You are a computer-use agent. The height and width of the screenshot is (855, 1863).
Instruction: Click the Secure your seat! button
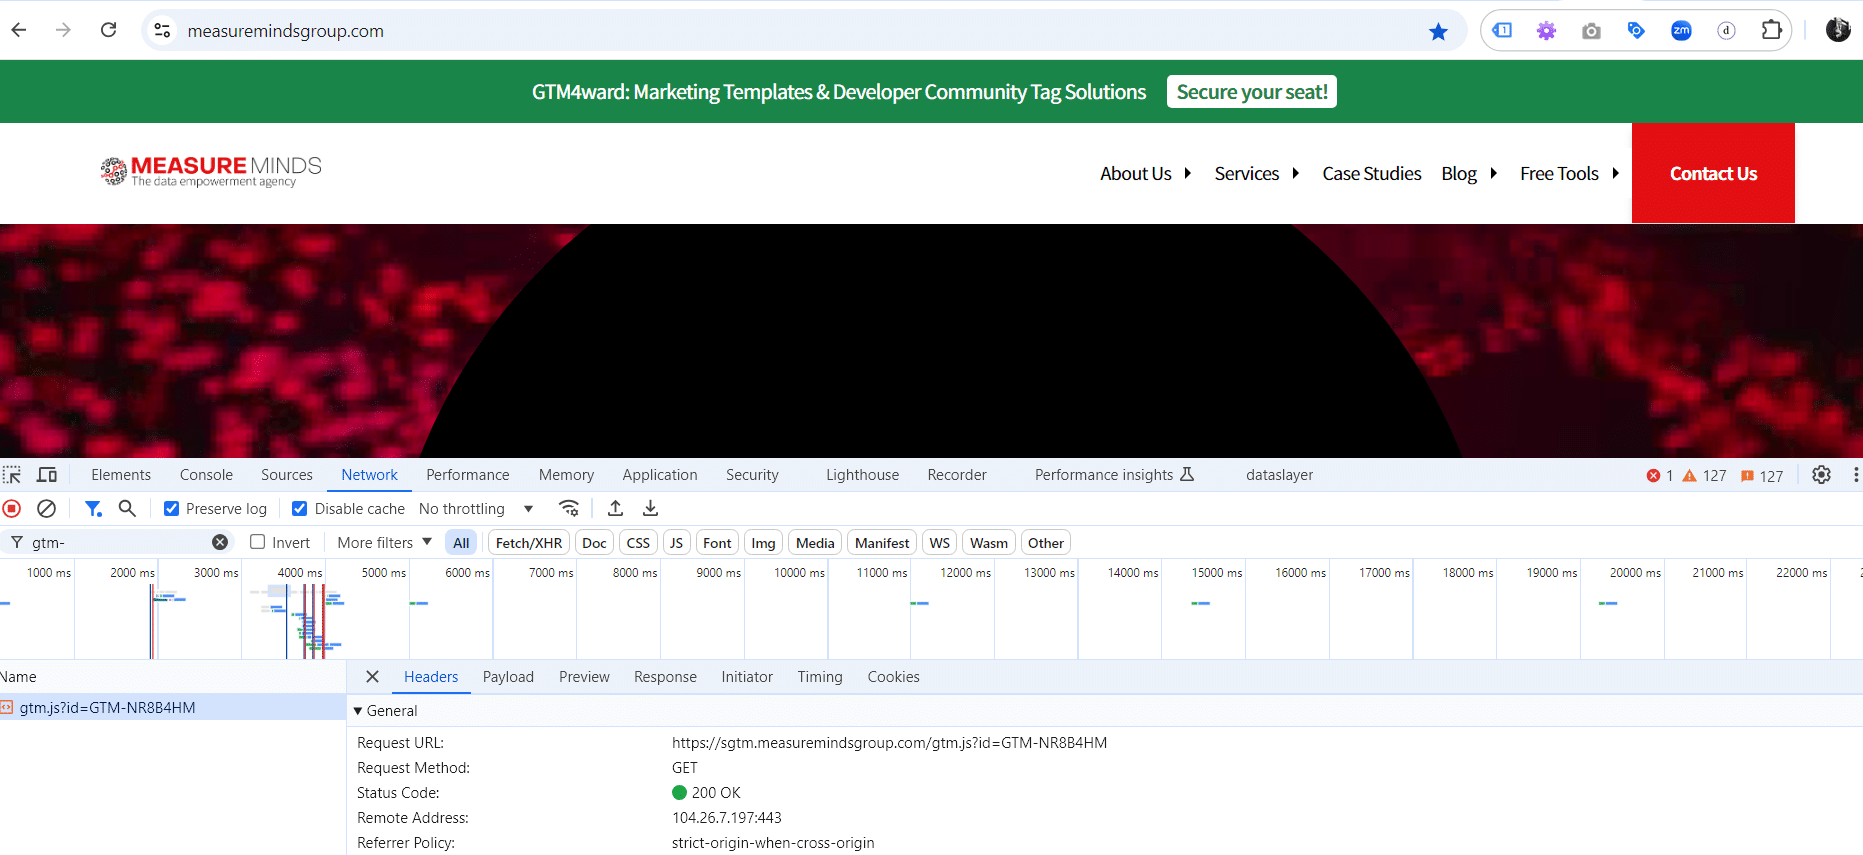point(1252,92)
